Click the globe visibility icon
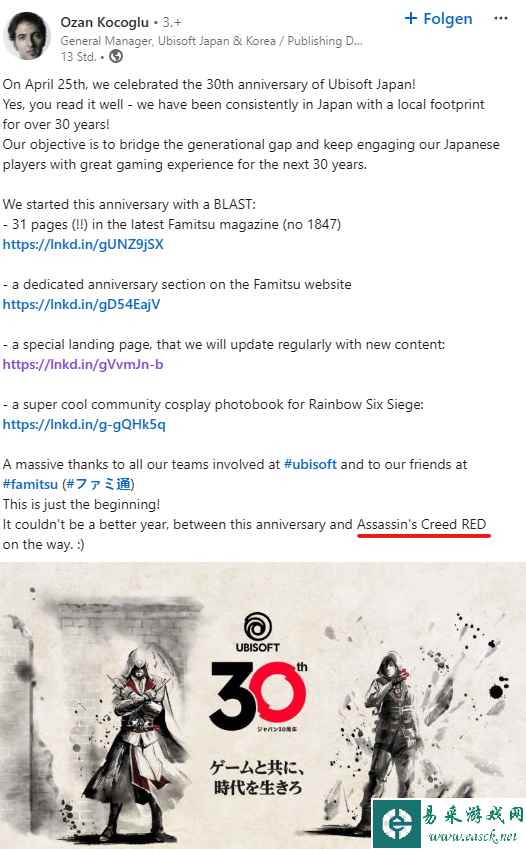Screen dimensions: 526x849 [116, 56]
